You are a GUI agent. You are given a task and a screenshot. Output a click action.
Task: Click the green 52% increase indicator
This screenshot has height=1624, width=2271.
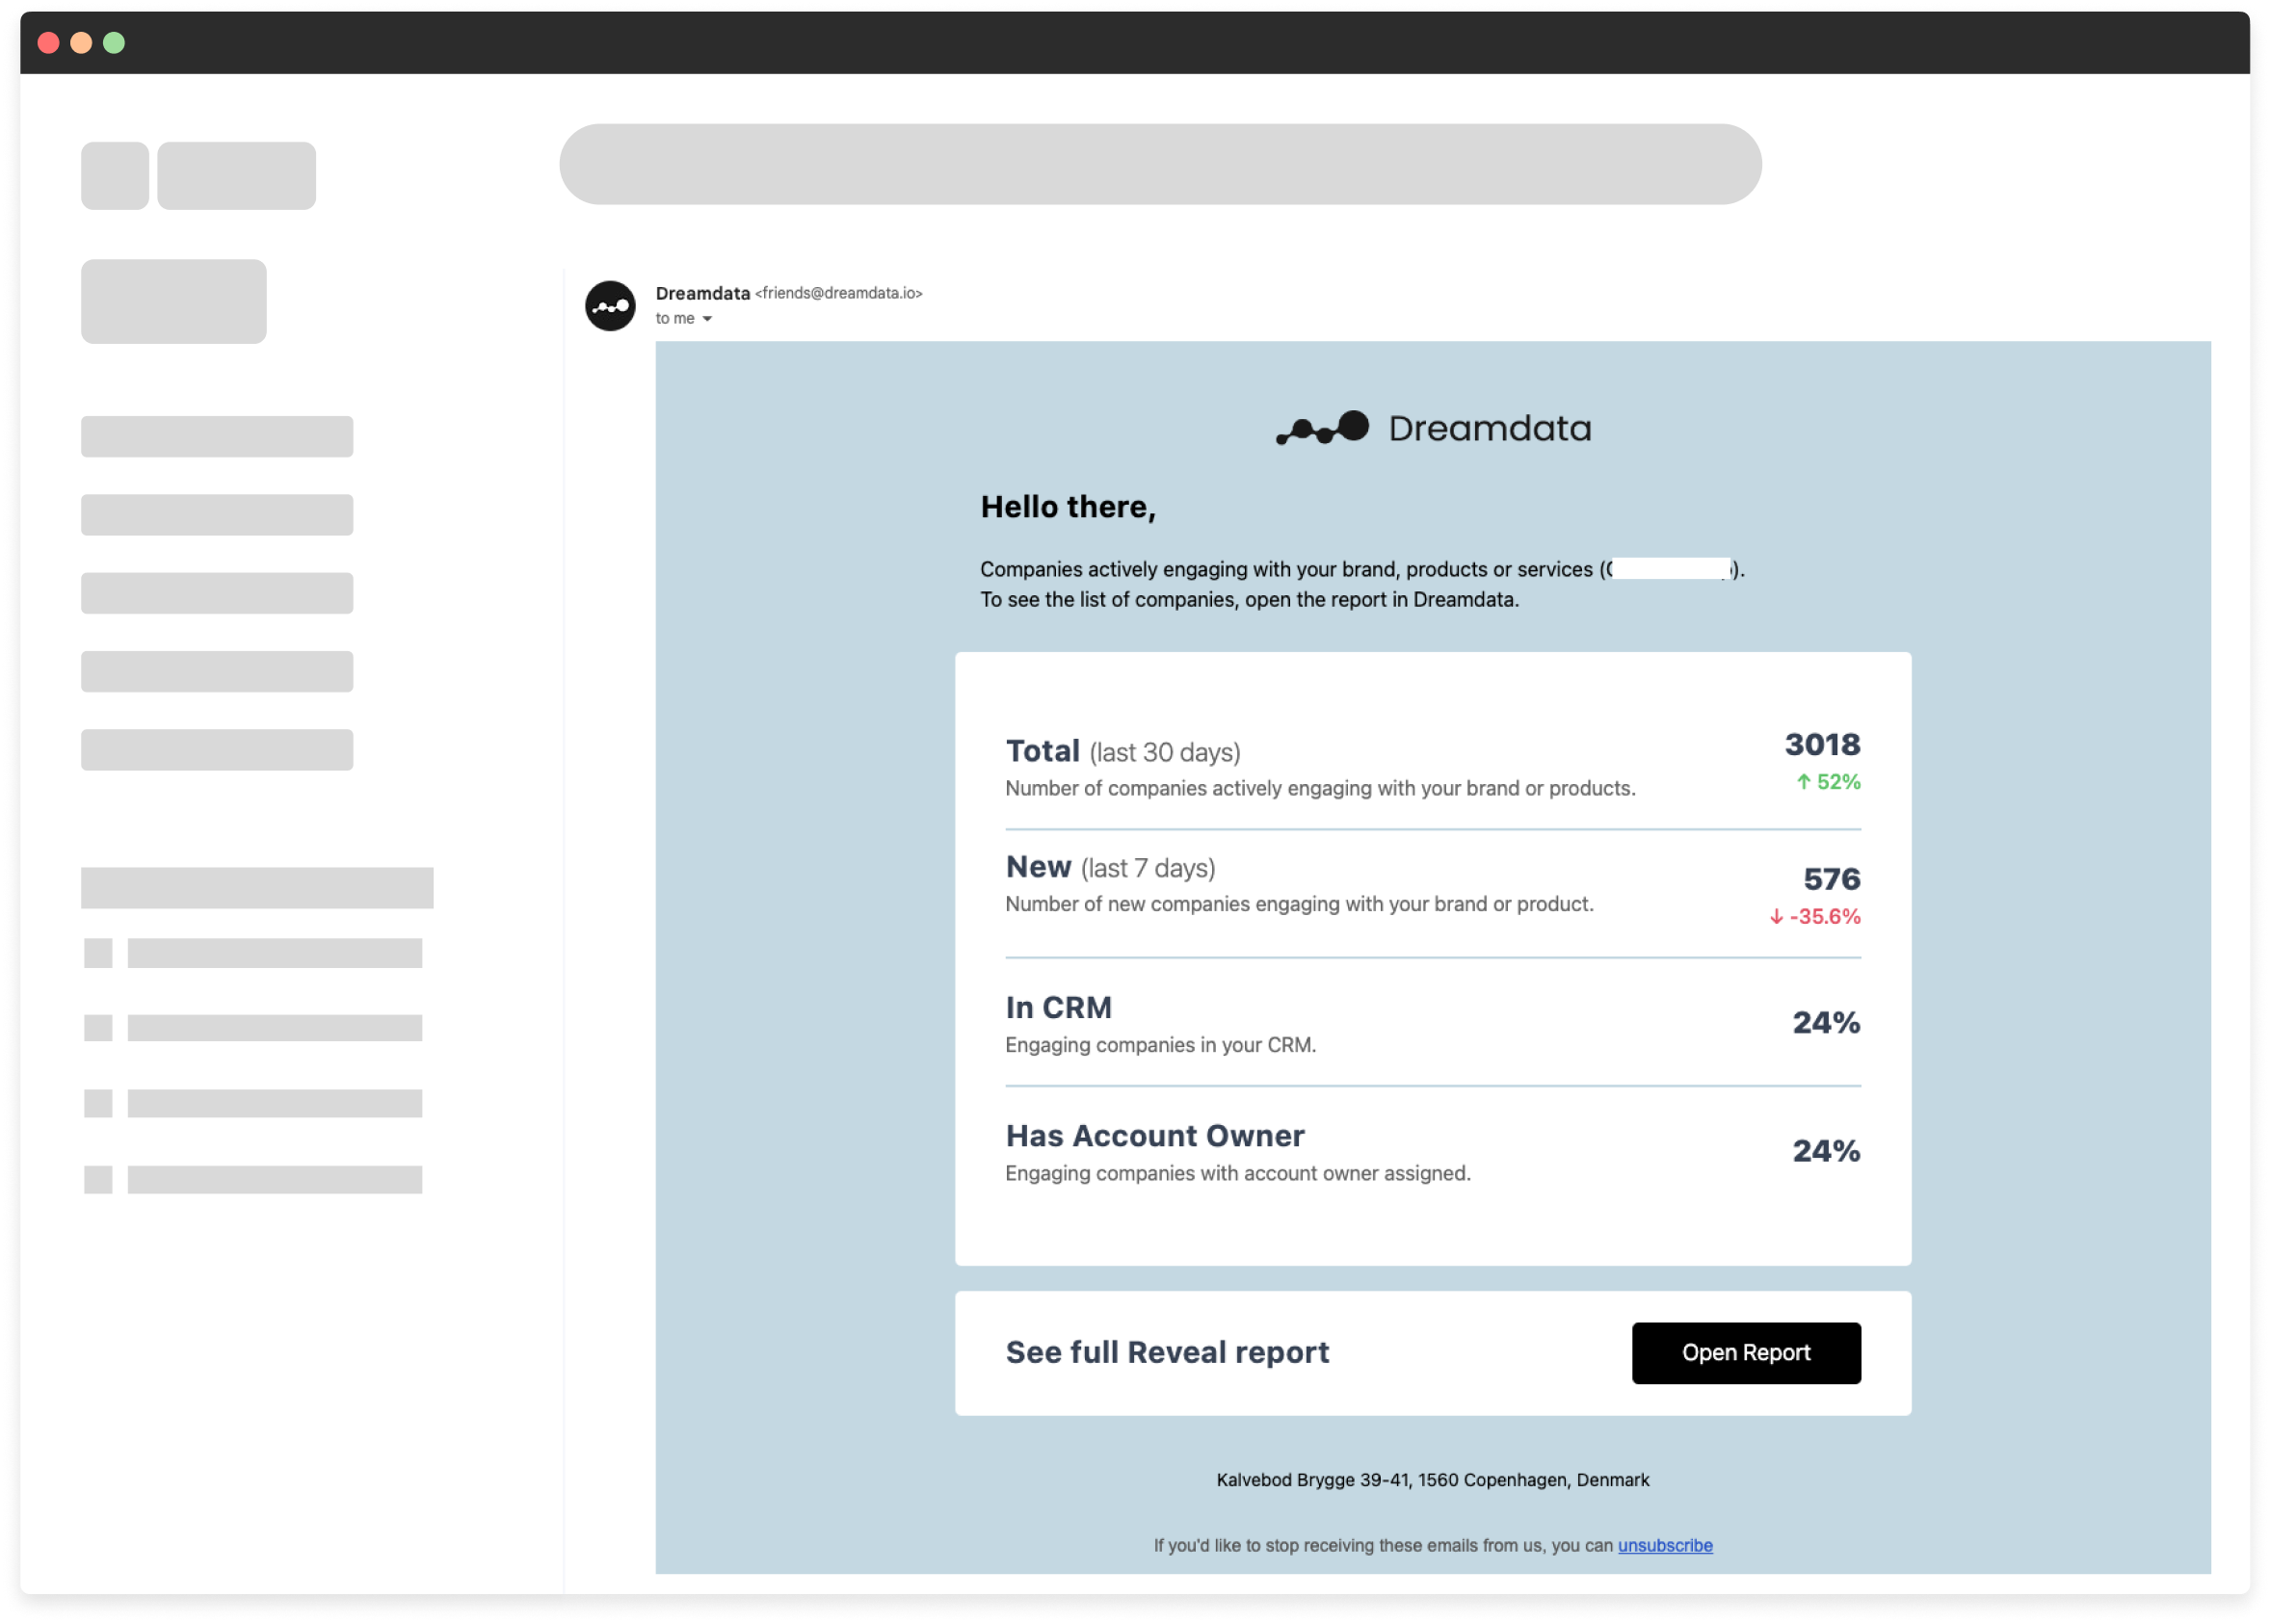(1828, 782)
